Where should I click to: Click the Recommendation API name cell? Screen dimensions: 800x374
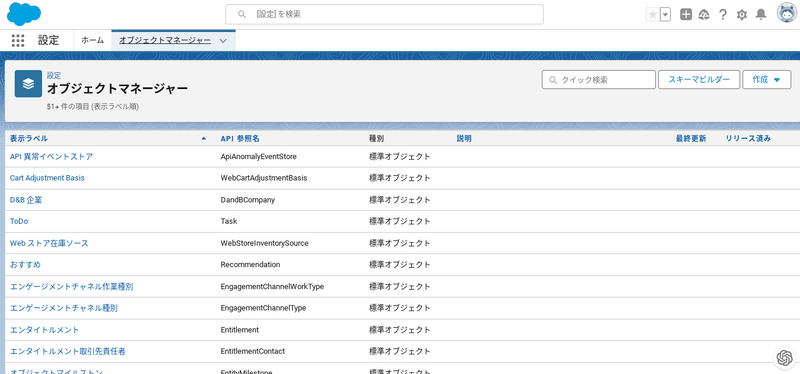[x=250, y=265]
